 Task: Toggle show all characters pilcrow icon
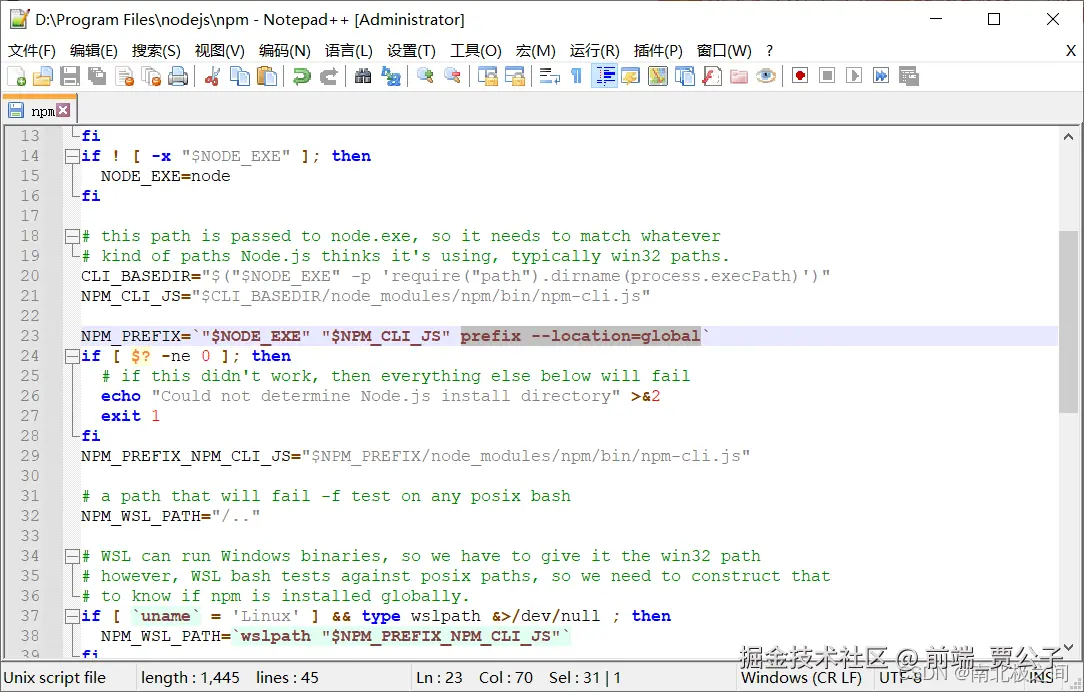(x=577, y=76)
